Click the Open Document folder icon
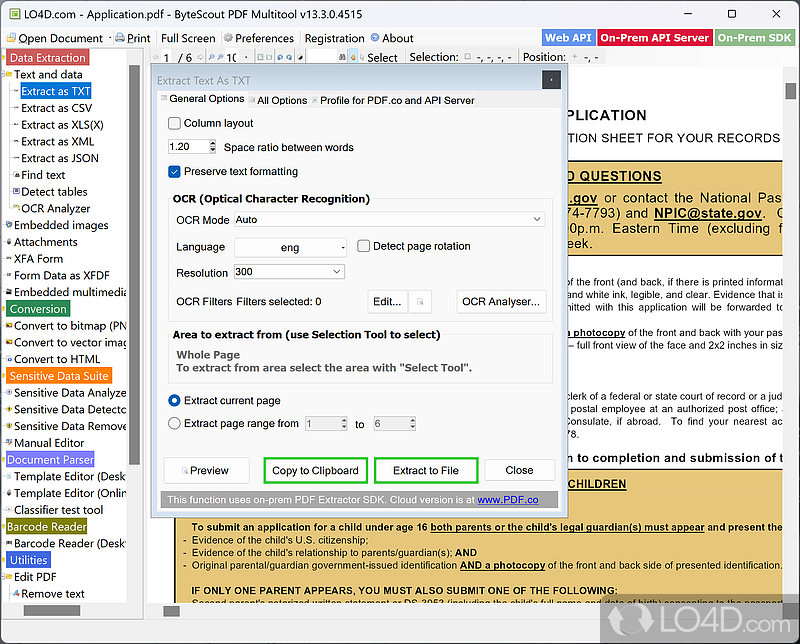 pyautogui.click(x=11, y=38)
